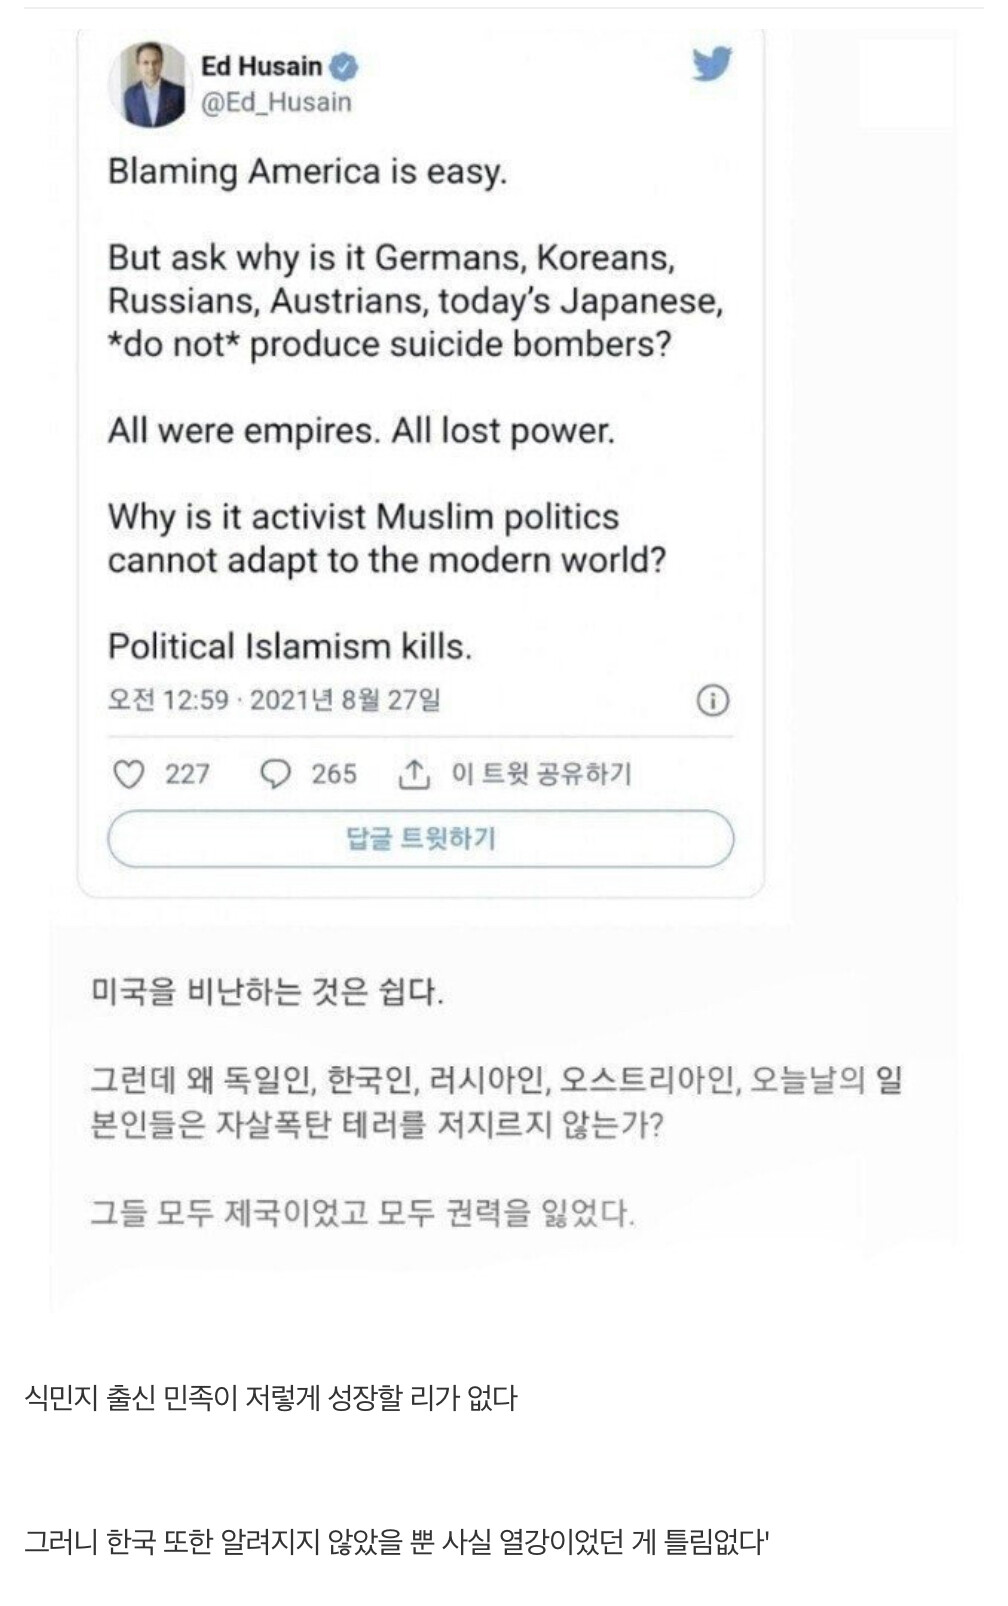This screenshot has height=1606, width=1008.
Task: Click the 265 replies count
Action: pyautogui.click(x=333, y=774)
